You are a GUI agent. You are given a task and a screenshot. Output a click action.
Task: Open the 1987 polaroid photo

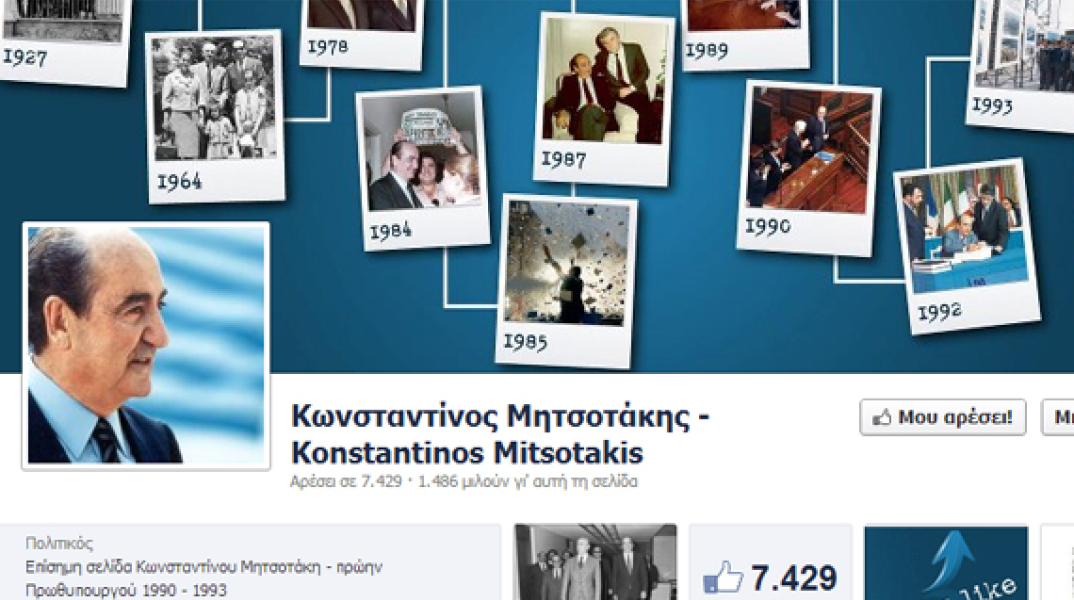pos(603,99)
